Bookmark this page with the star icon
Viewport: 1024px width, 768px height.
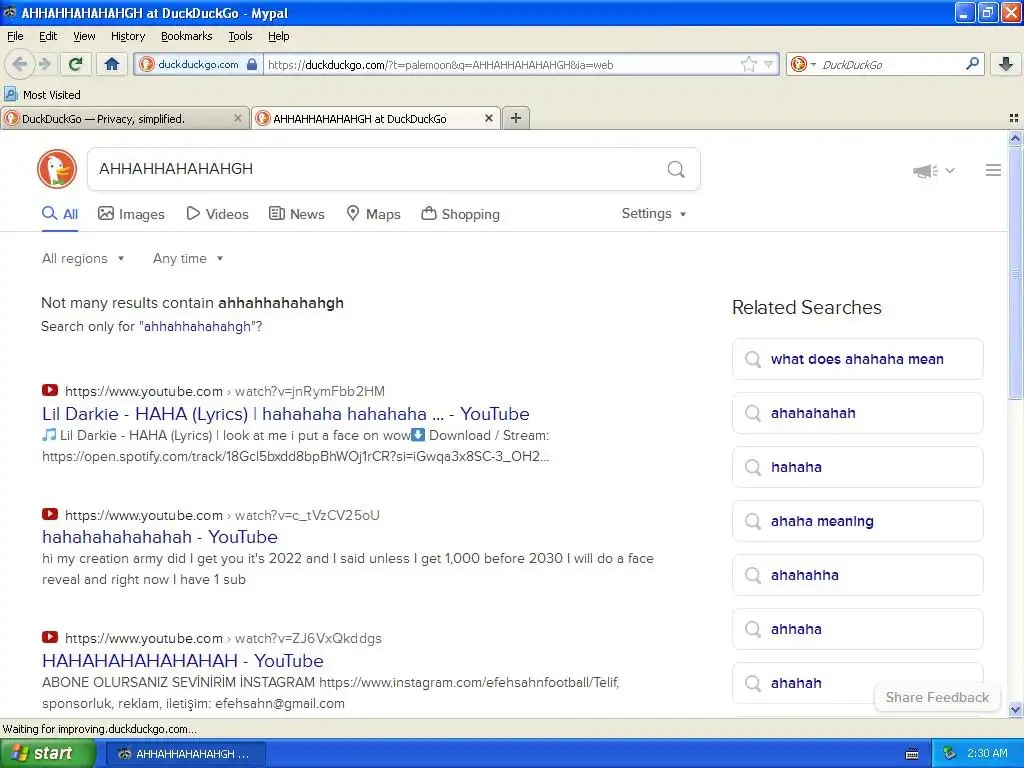(748, 64)
